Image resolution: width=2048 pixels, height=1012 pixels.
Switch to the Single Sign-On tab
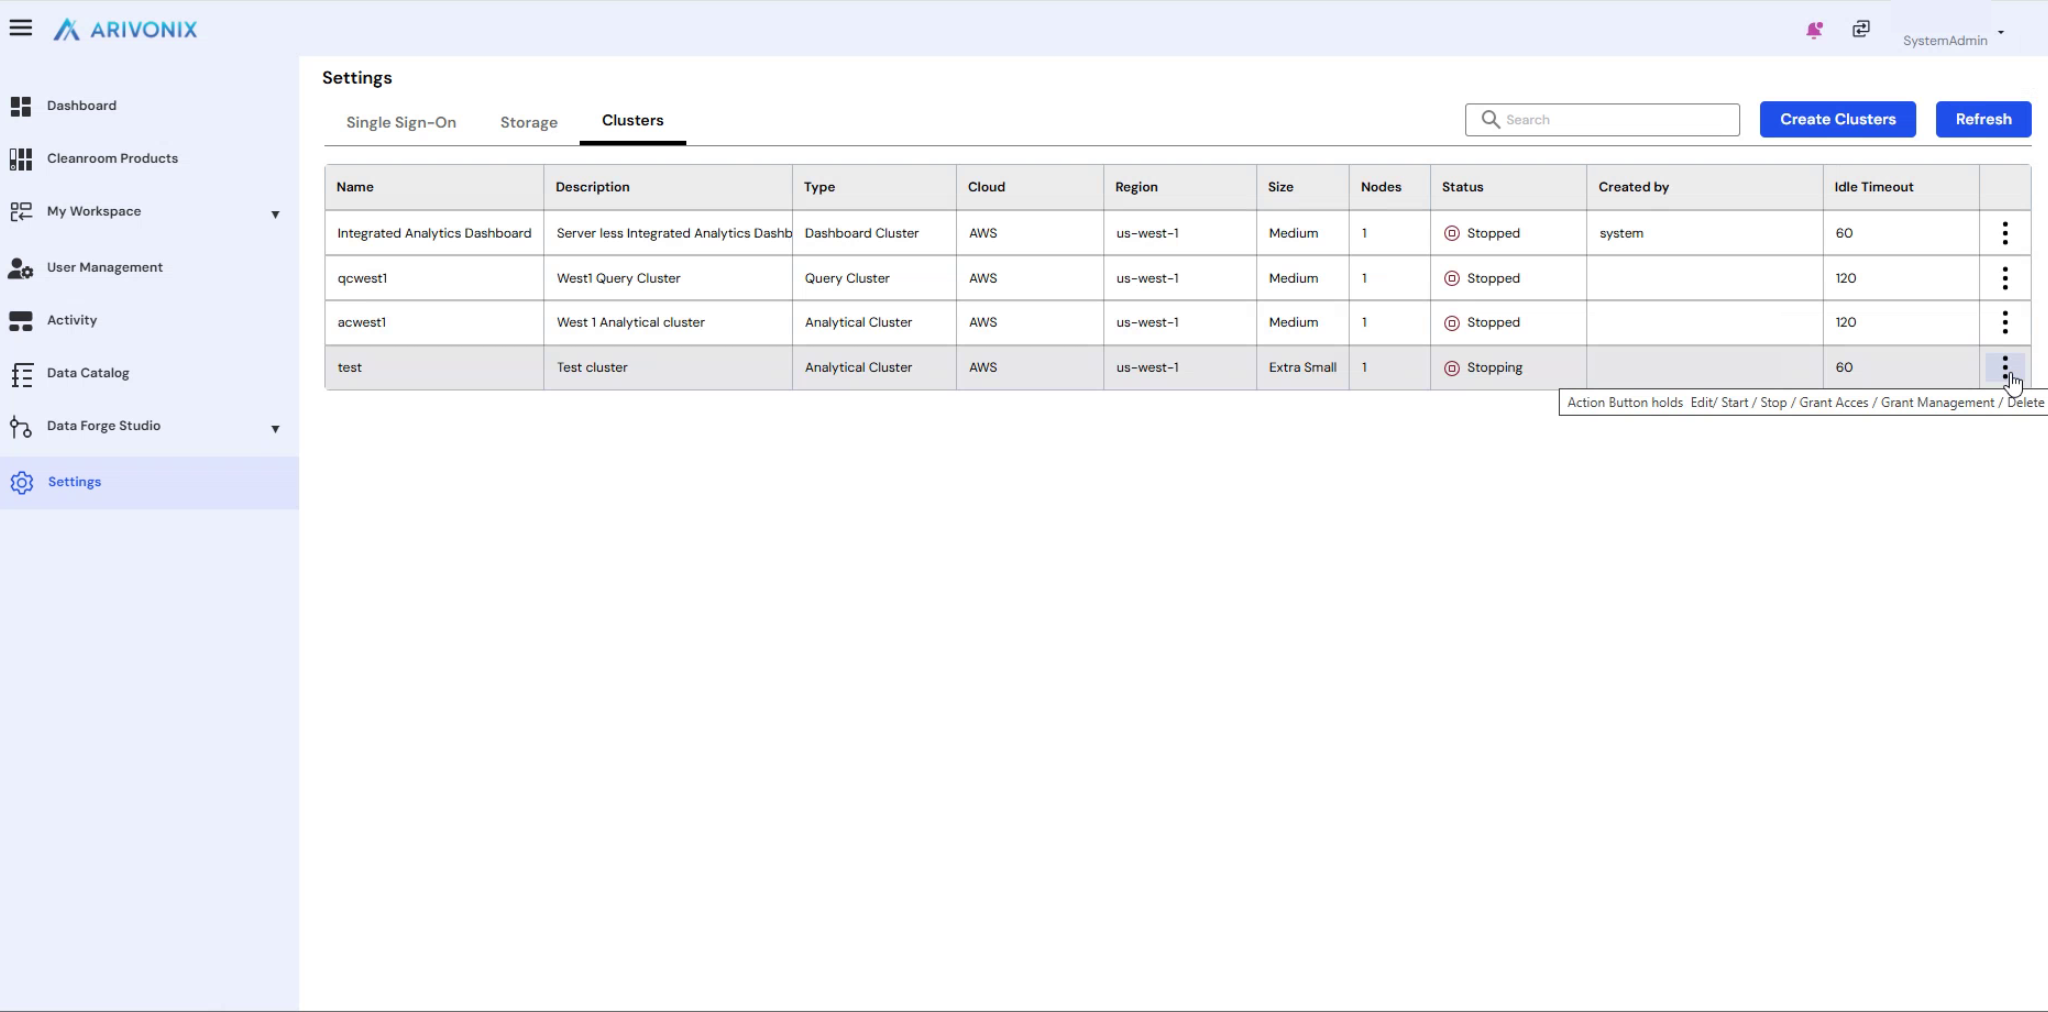401,123
